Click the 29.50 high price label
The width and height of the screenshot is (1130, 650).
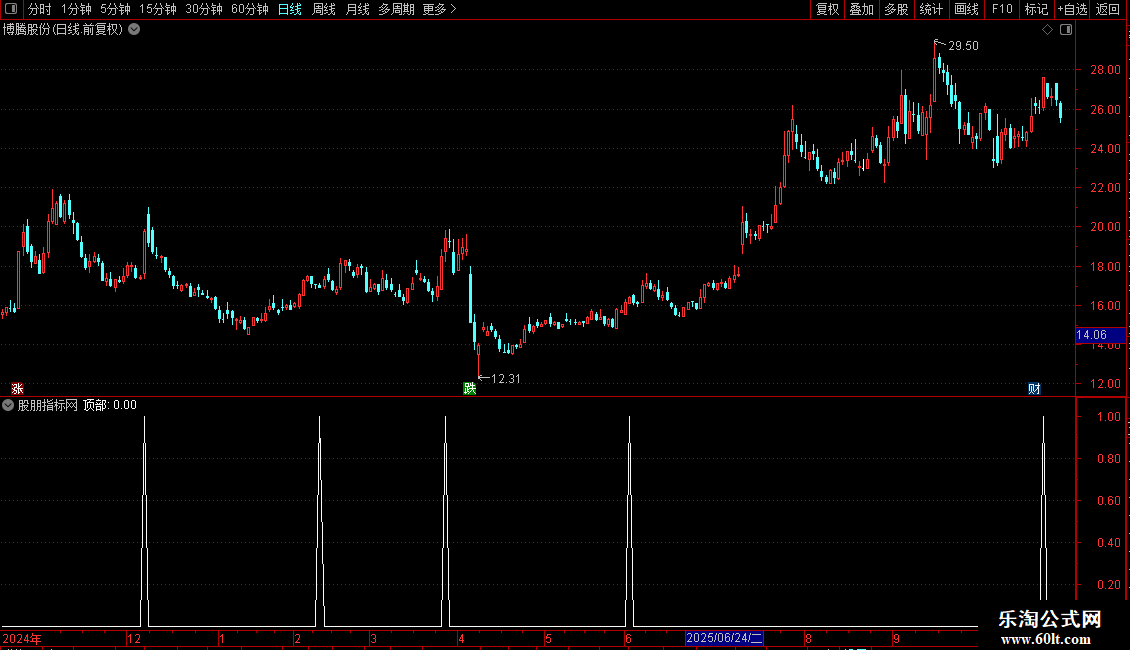pos(963,46)
